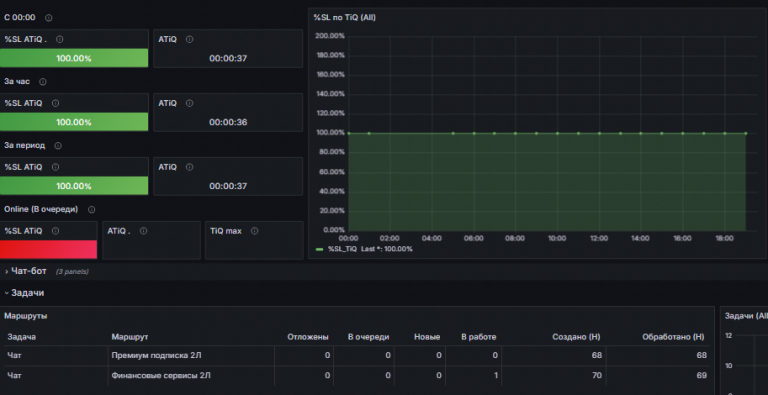
Task: Open 'Маршруты' panel title menu
Action: (x=25, y=316)
